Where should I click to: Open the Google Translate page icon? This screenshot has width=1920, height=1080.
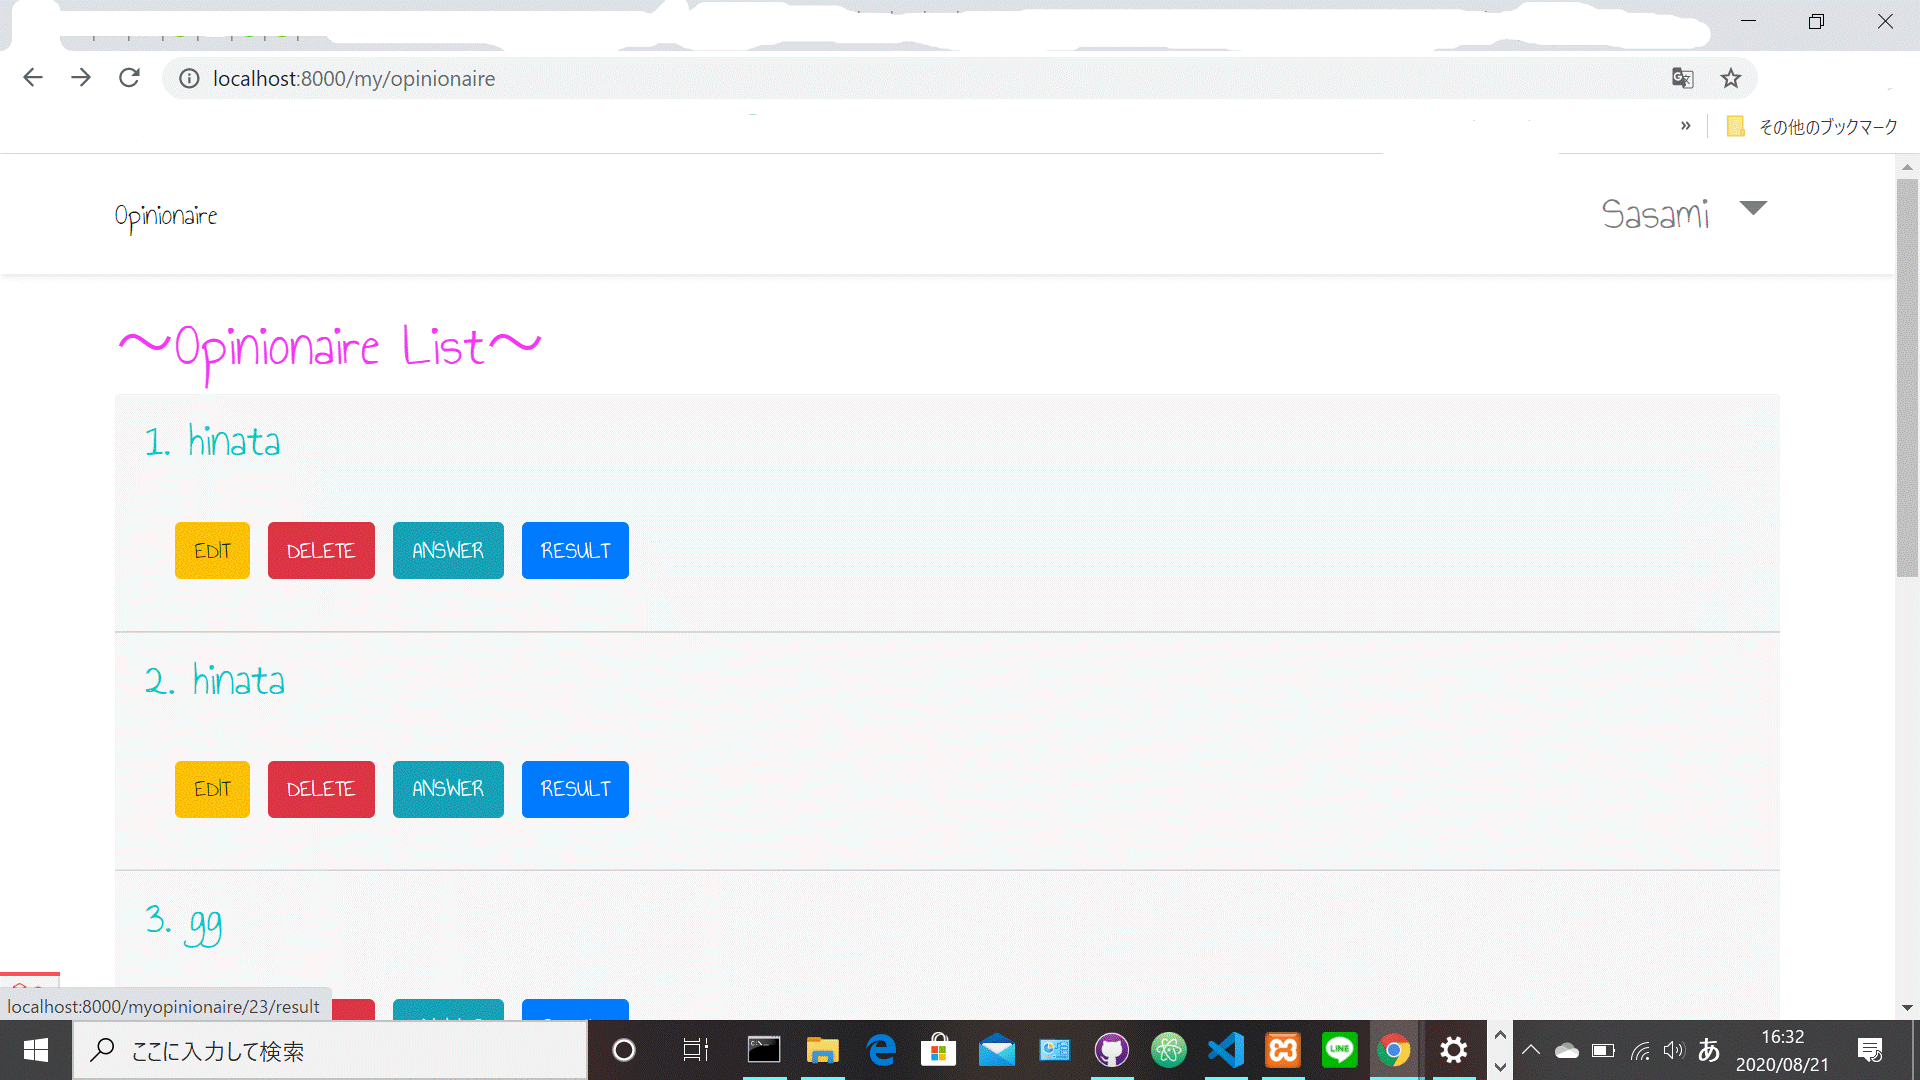1683,78
